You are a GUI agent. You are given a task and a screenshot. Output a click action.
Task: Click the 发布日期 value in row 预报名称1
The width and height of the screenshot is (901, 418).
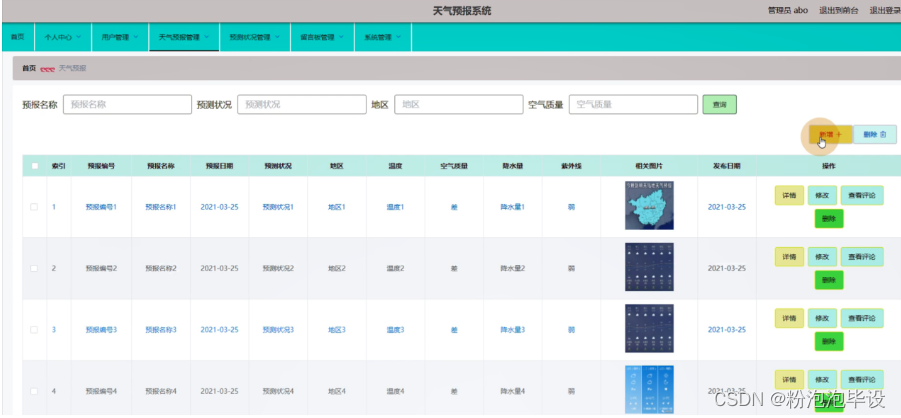pos(727,207)
